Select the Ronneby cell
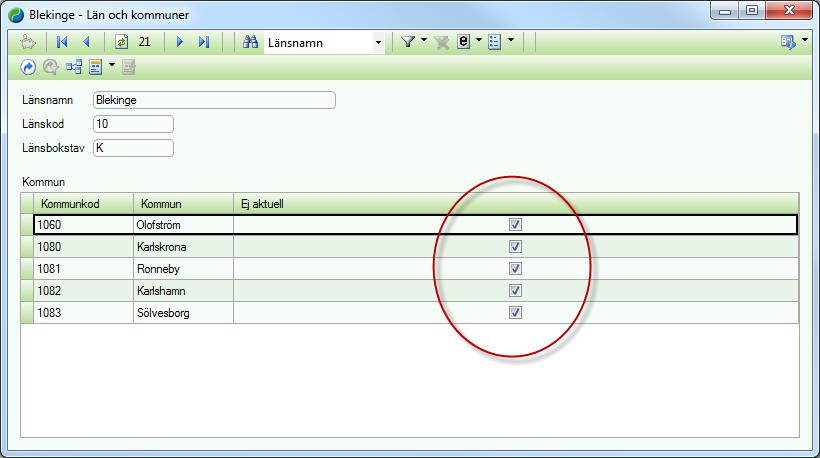Image resolution: width=820 pixels, height=458 pixels. click(183, 269)
